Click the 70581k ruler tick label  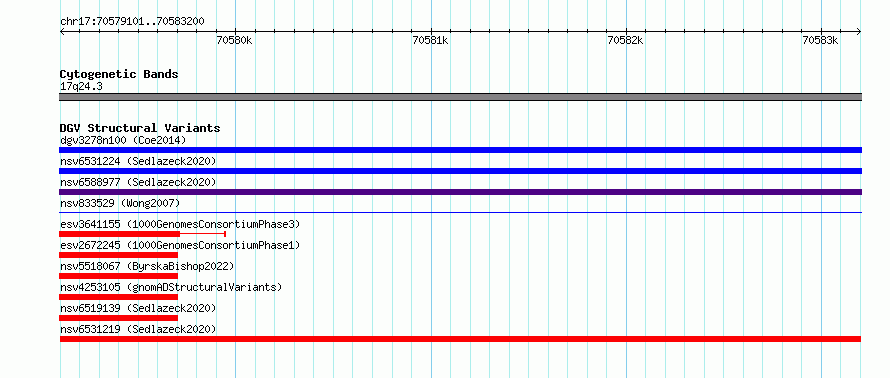[430, 40]
